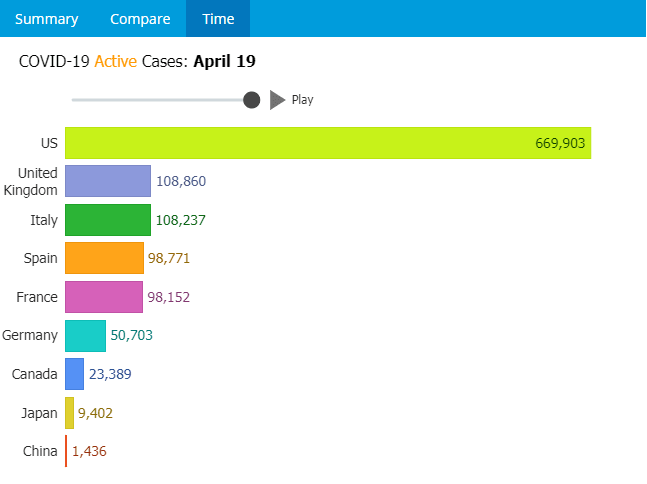Open the Summary tab
647x484 pixels.
[46, 19]
